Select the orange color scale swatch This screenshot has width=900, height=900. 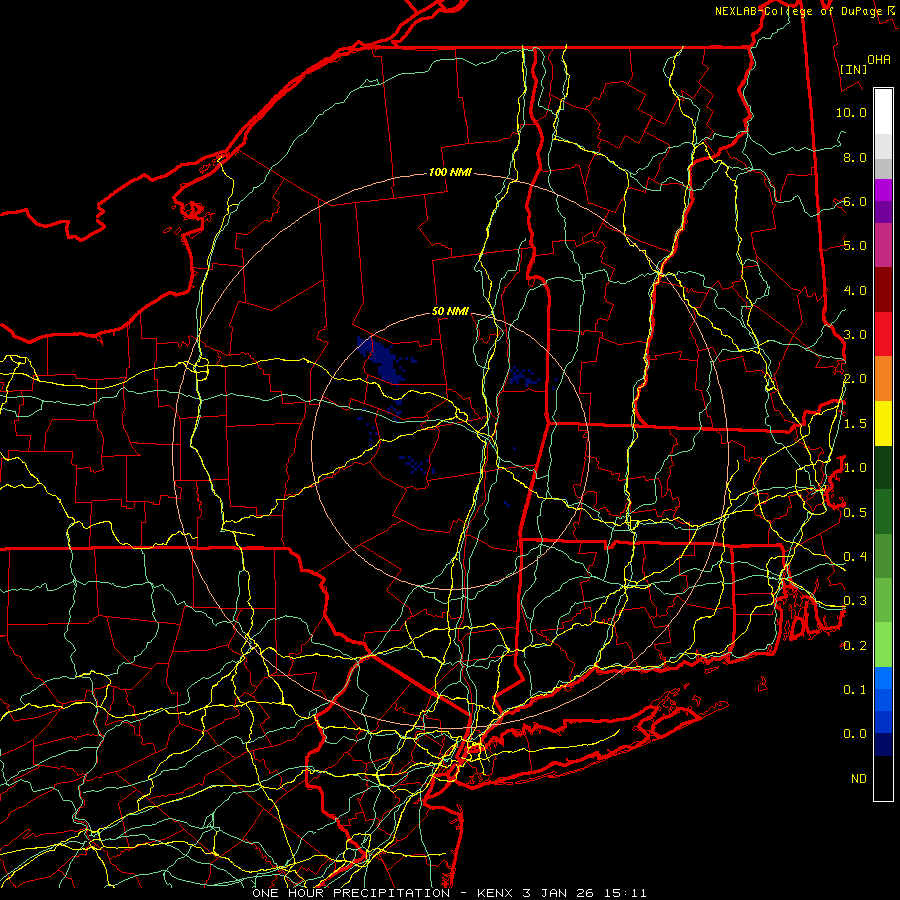tap(883, 378)
